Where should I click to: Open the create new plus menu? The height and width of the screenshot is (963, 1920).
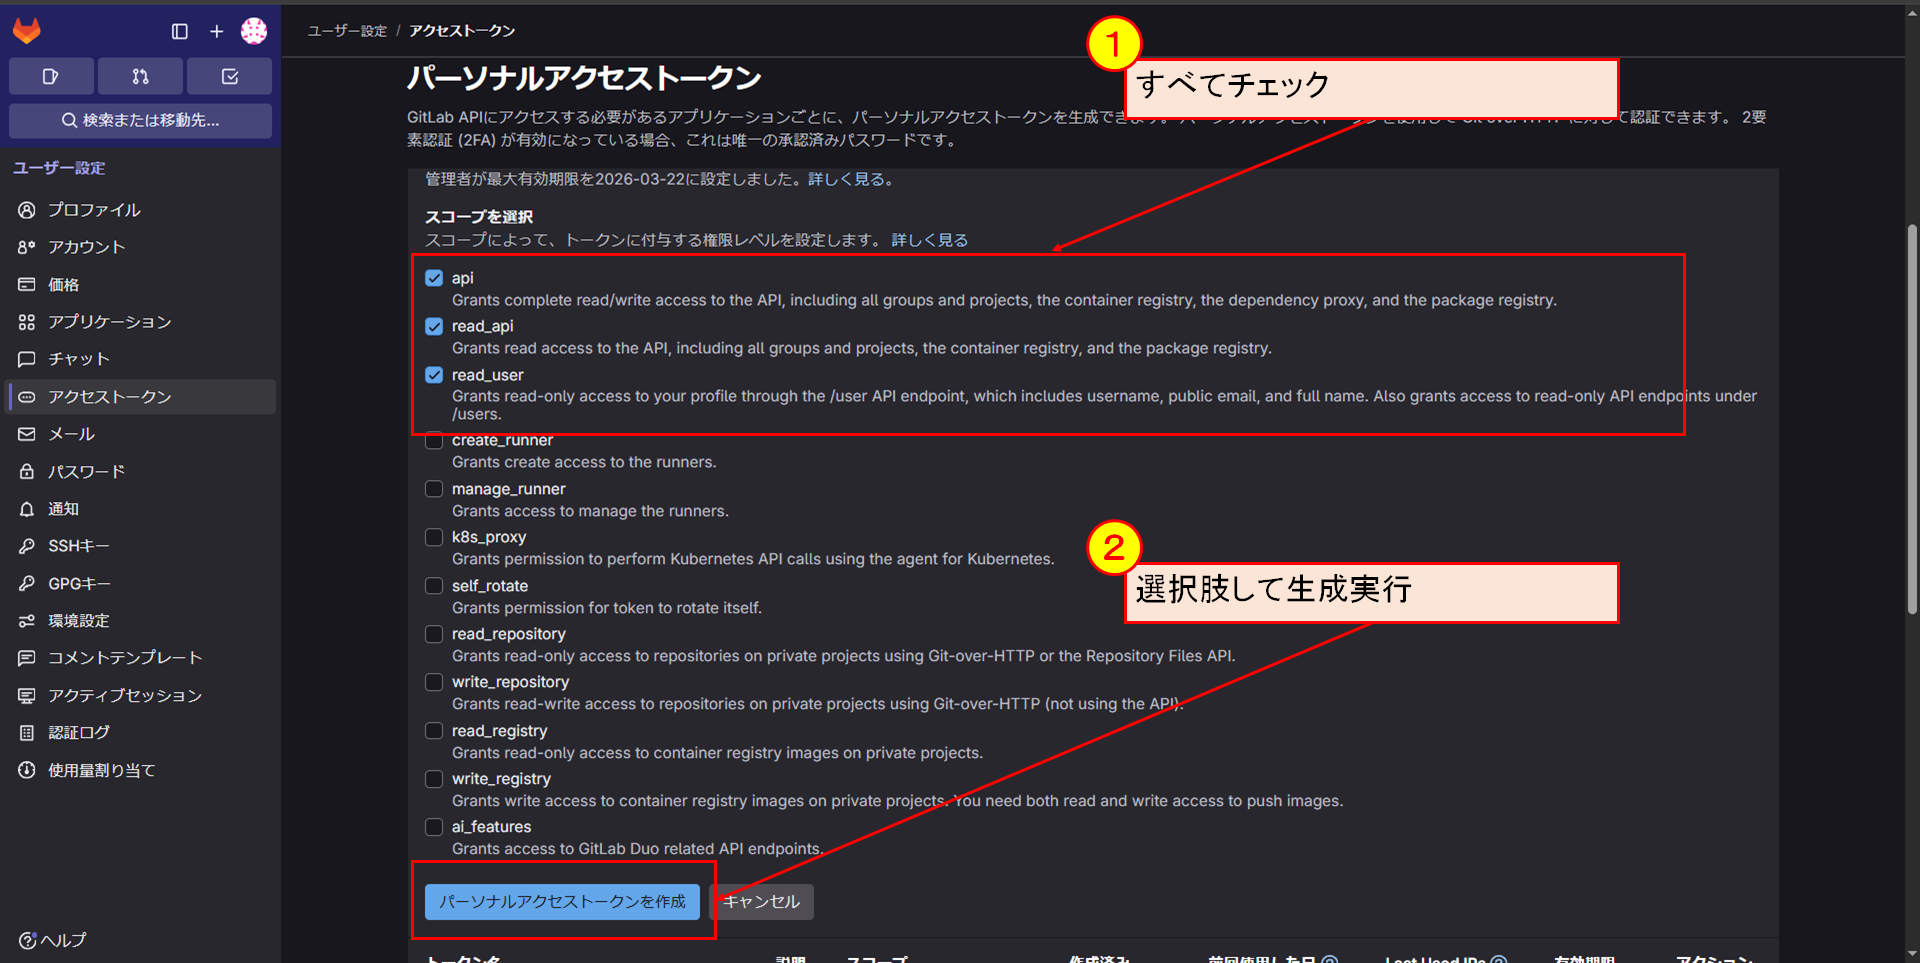[x=216, y=31]
